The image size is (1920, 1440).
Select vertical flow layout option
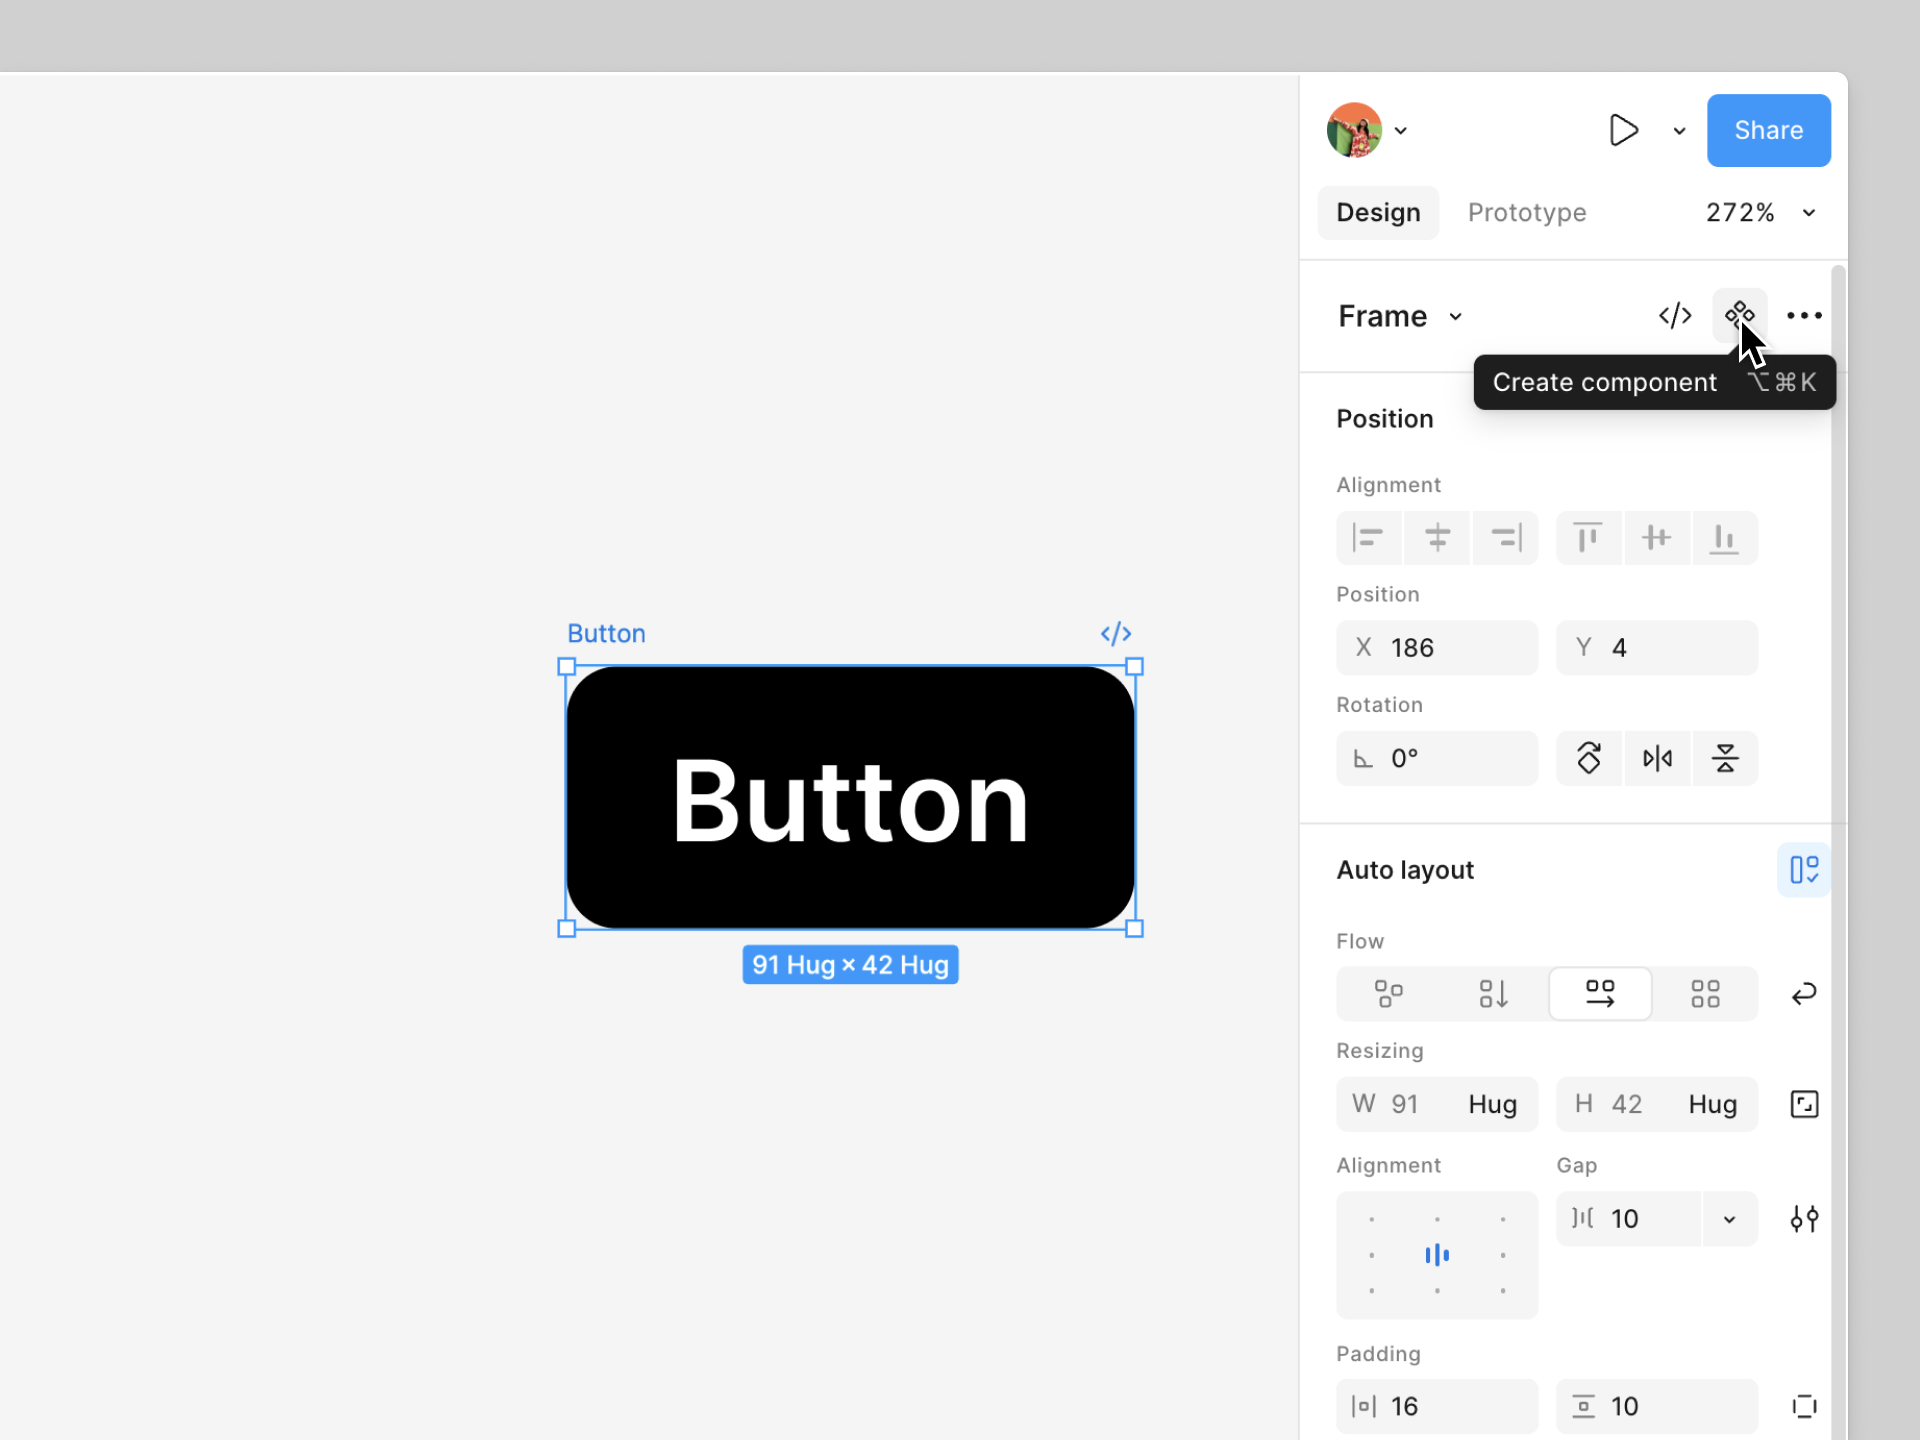pyautogui.click(x=1493, y=994)
